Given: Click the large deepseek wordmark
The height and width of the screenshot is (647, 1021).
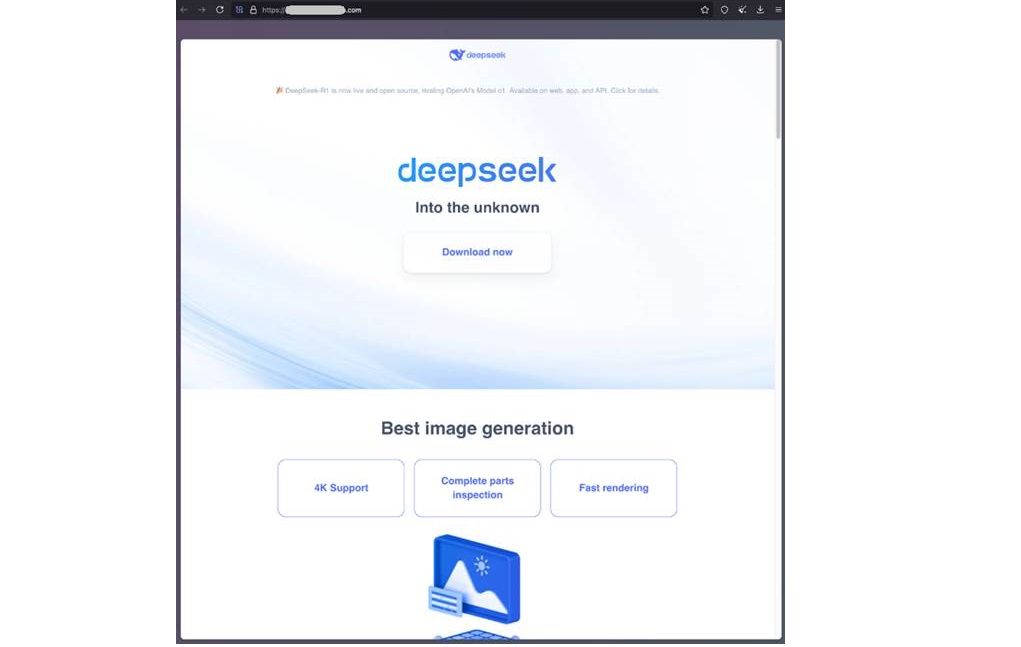Looking at the screenshot, I should click(x=476, y=171).
